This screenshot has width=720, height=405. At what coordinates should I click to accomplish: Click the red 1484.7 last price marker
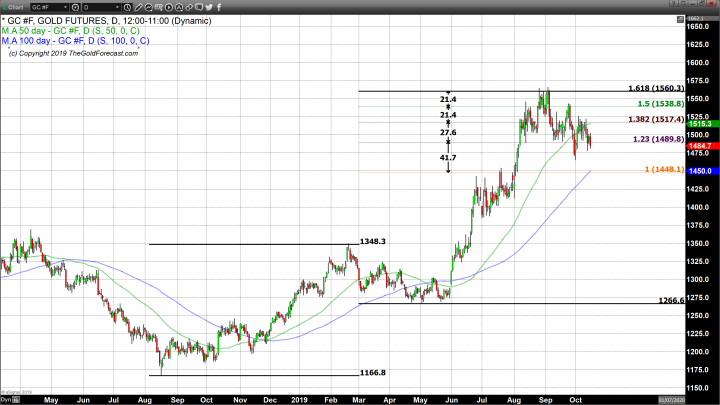tap(703, 146)
